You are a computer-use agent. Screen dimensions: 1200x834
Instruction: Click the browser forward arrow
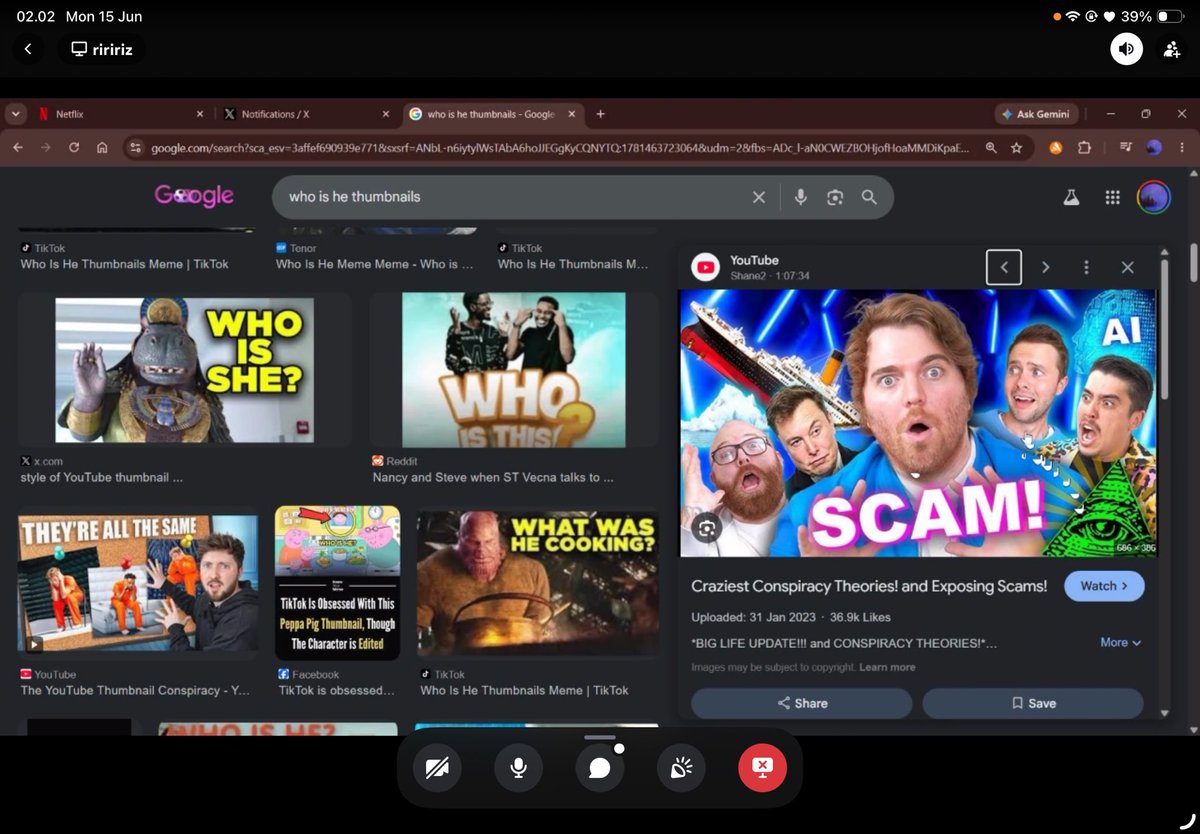[x=46, y=147]
